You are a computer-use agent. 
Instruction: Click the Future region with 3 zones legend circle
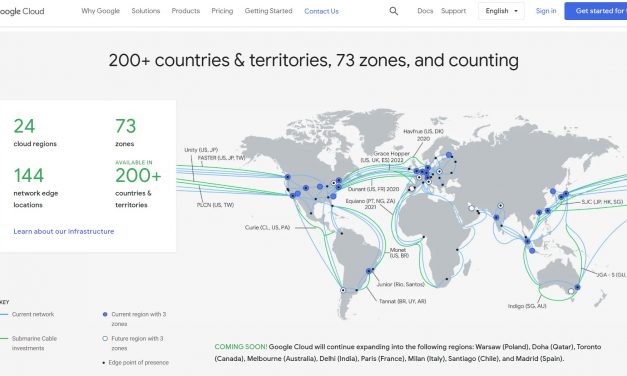105,338
